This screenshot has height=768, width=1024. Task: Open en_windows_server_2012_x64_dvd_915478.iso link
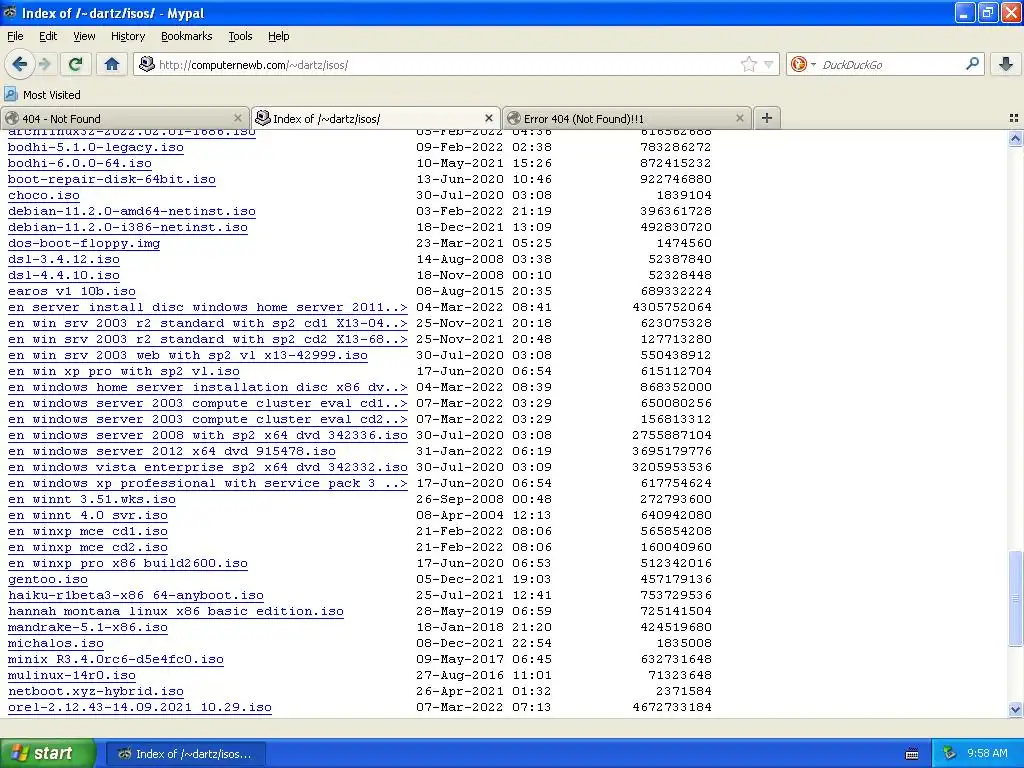pos(172,451)
